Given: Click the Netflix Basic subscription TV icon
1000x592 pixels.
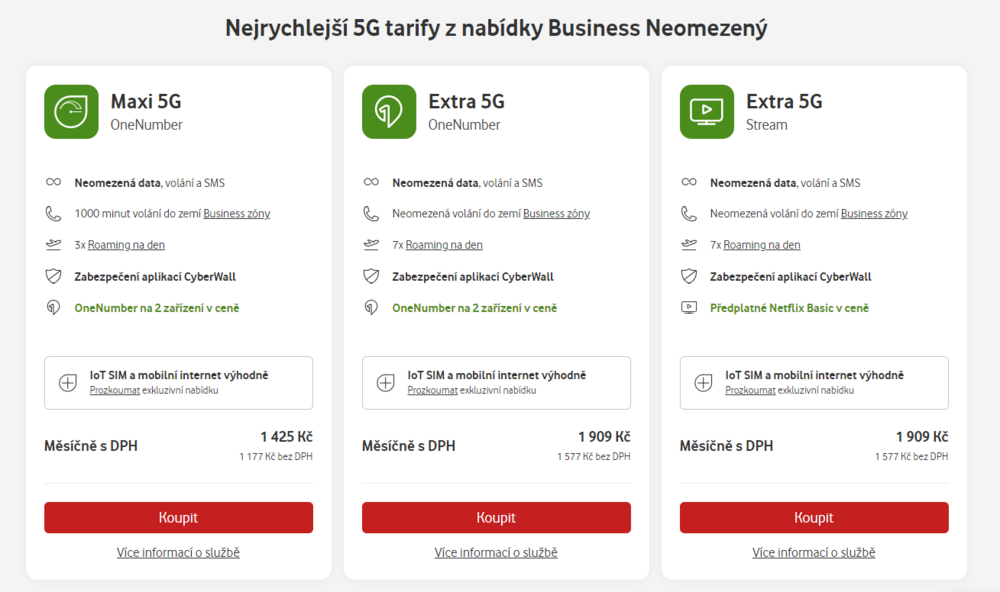Looking at the screenshot, I should (689, 308).
